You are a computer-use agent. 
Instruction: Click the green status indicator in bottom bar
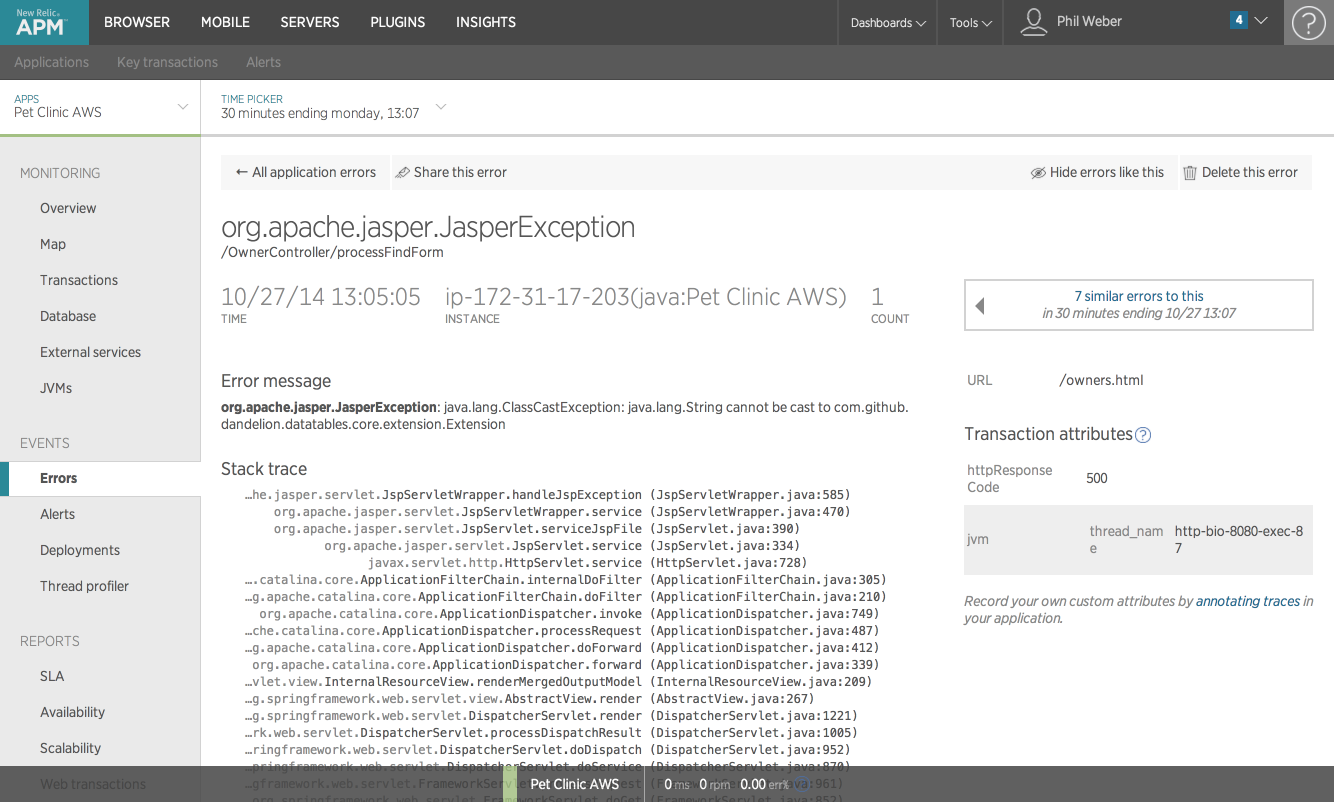point(510,784)
